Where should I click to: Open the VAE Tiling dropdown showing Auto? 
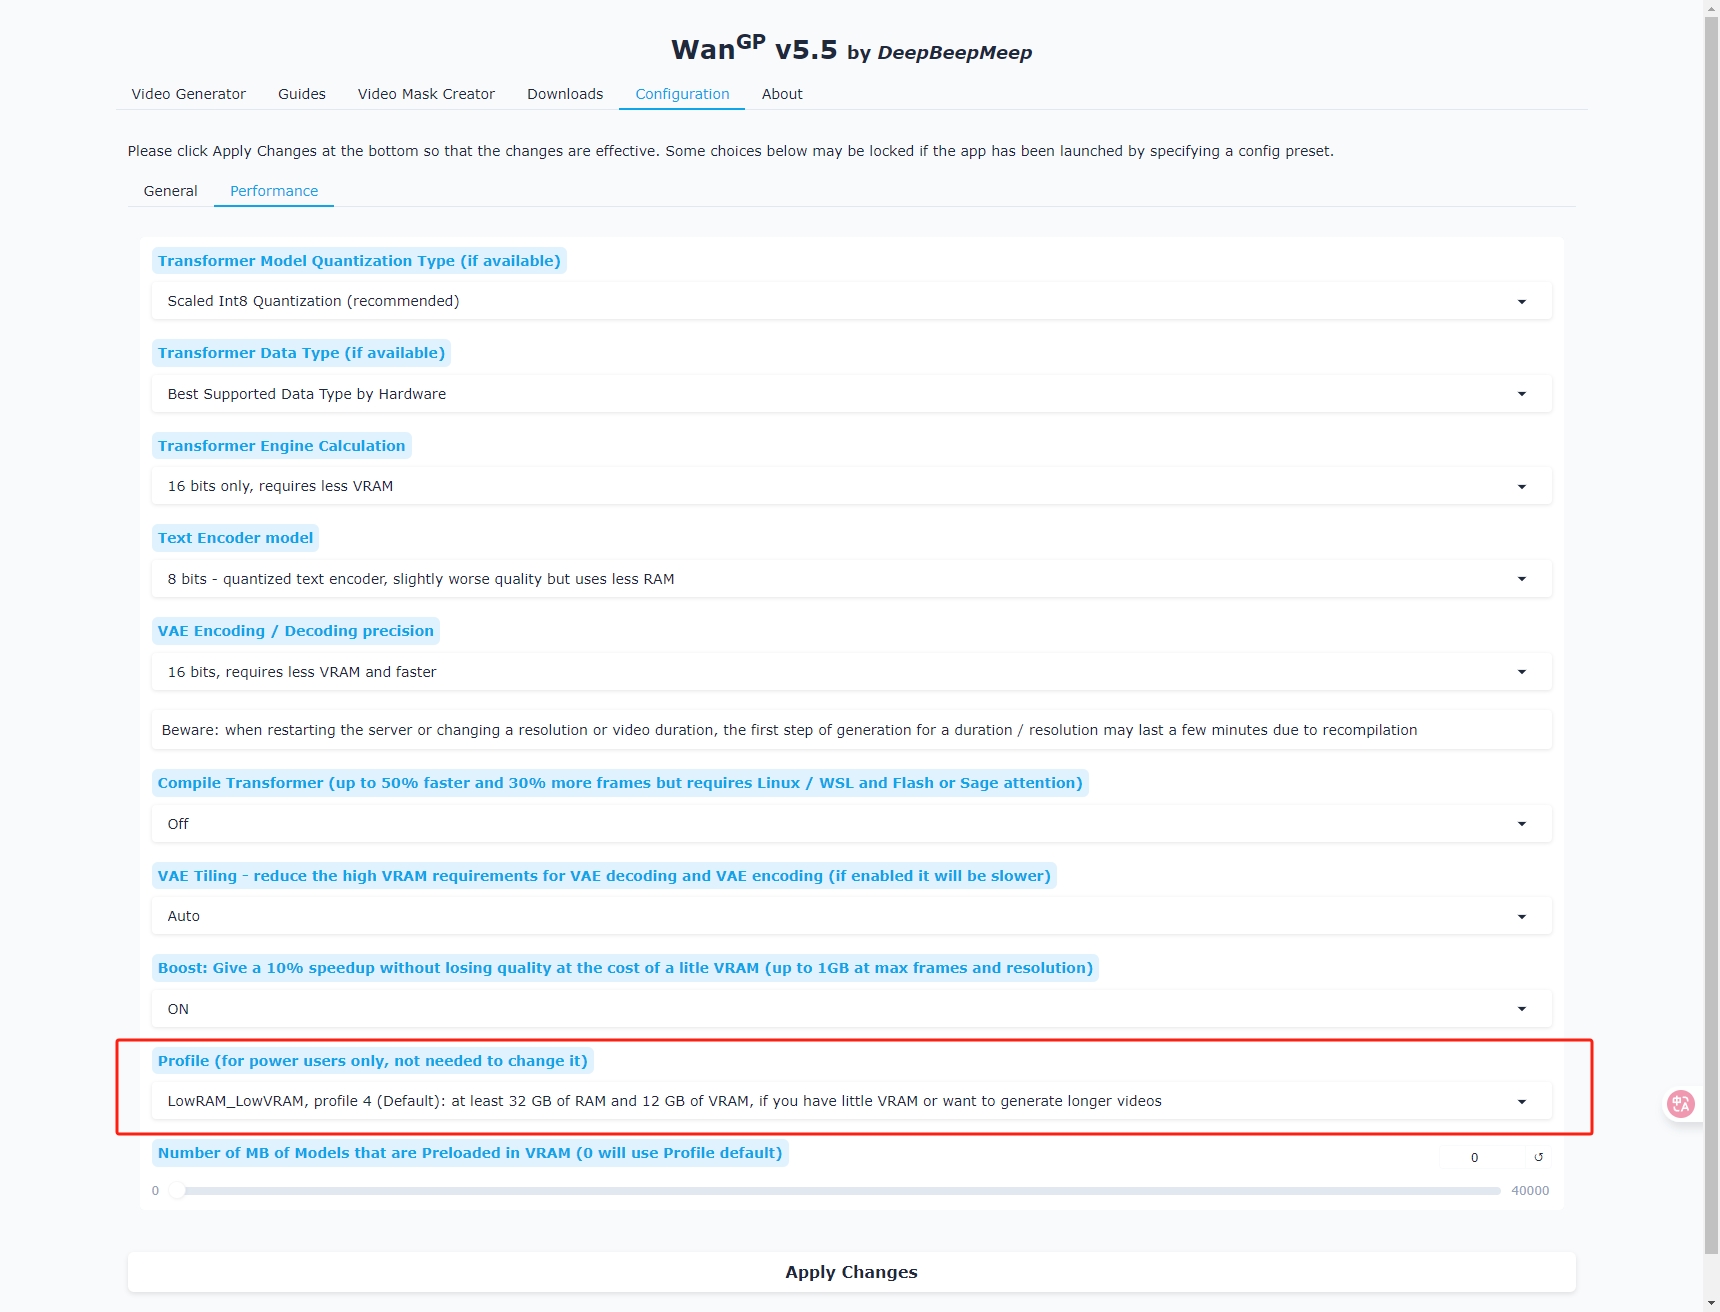850,916
